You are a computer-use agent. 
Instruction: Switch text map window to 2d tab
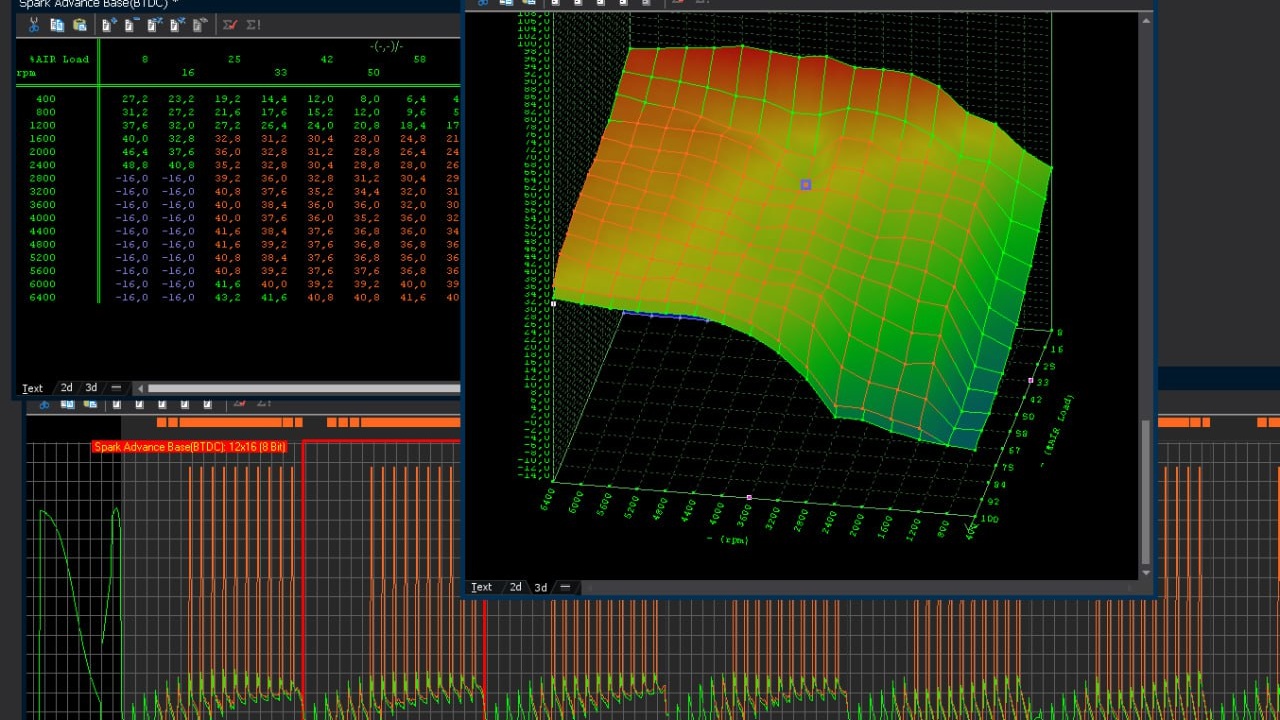(x=66, y=388)
